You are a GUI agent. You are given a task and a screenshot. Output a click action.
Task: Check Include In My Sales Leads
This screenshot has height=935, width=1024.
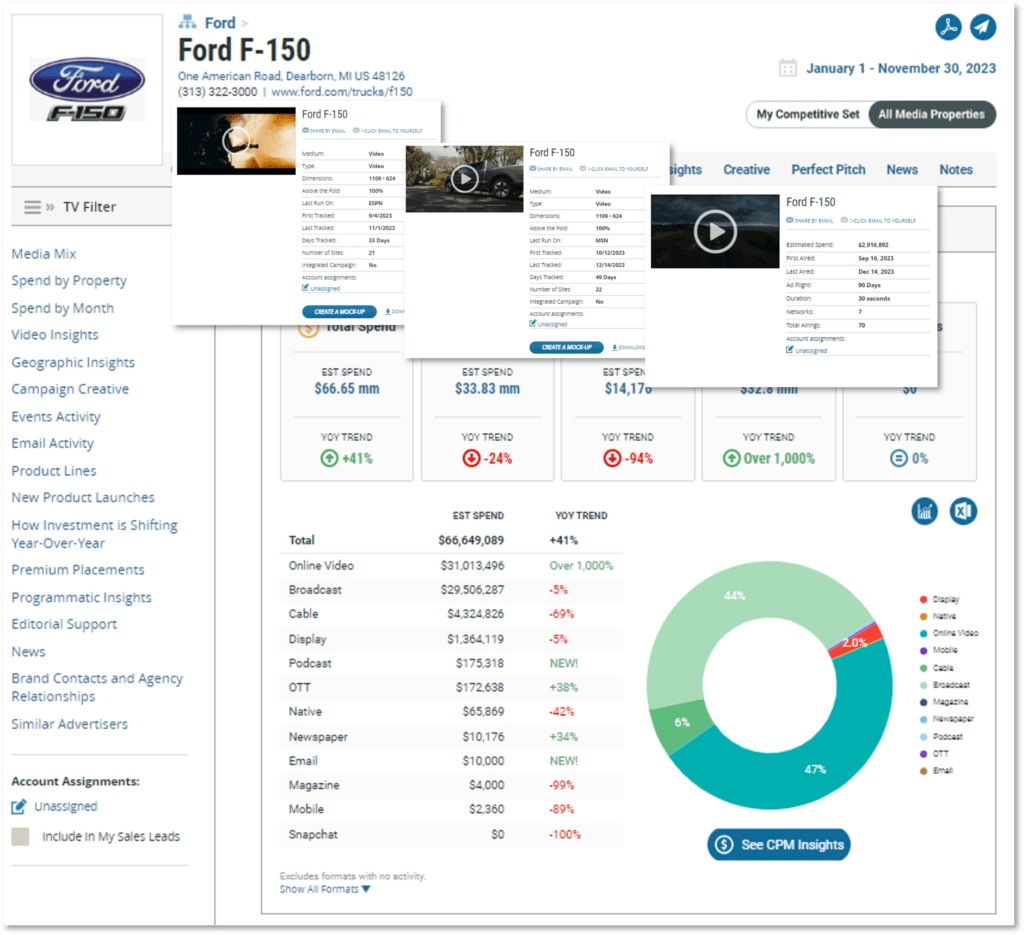[x=20, y=836]
